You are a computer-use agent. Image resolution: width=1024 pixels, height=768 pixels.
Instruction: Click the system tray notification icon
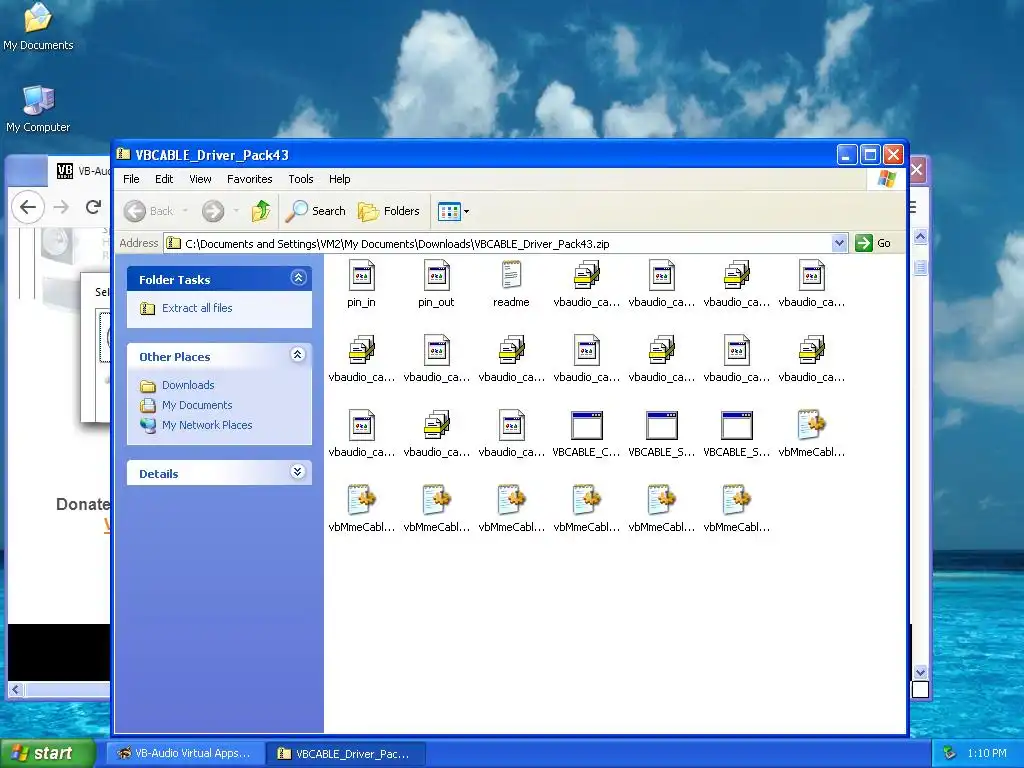[x=950, y=754]
